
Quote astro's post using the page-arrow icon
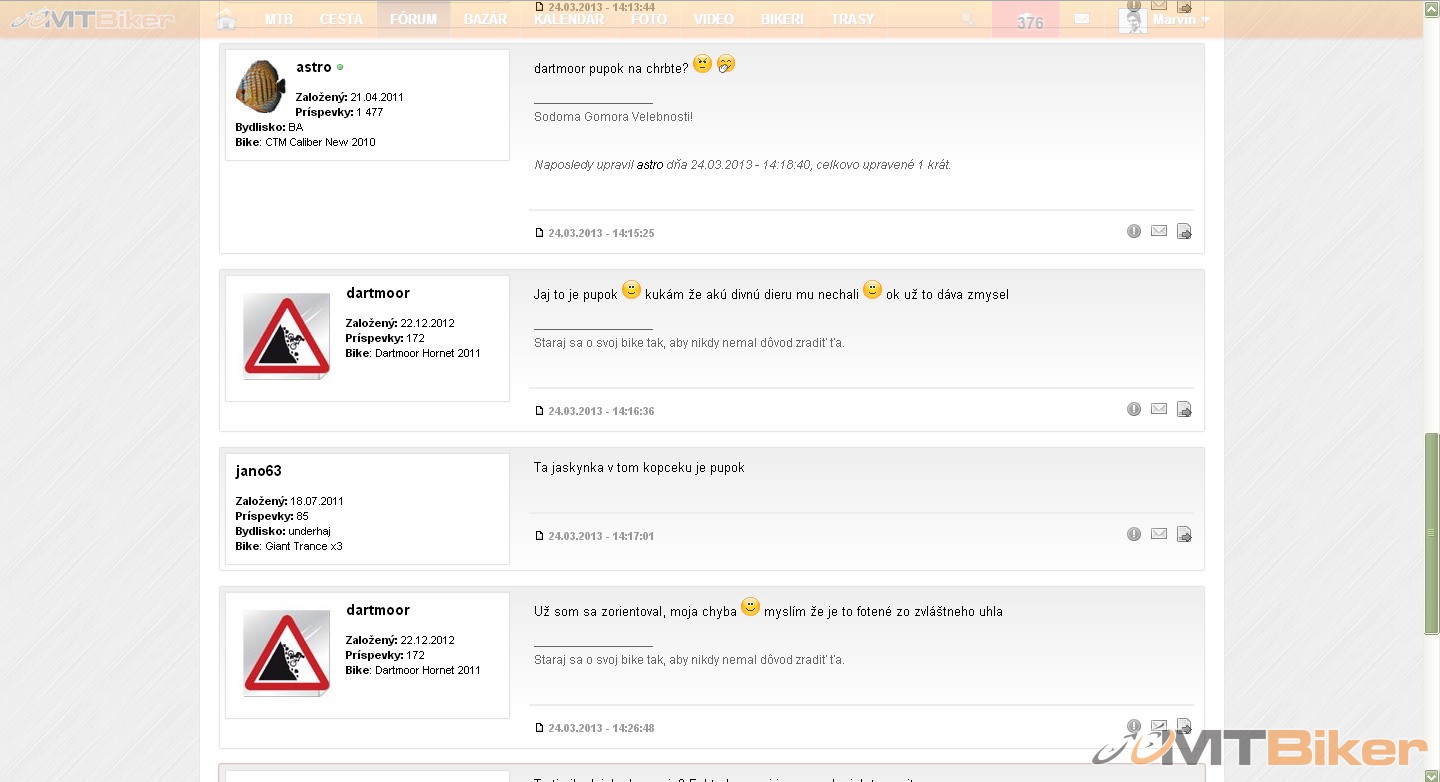click(x=1184, y=232)
